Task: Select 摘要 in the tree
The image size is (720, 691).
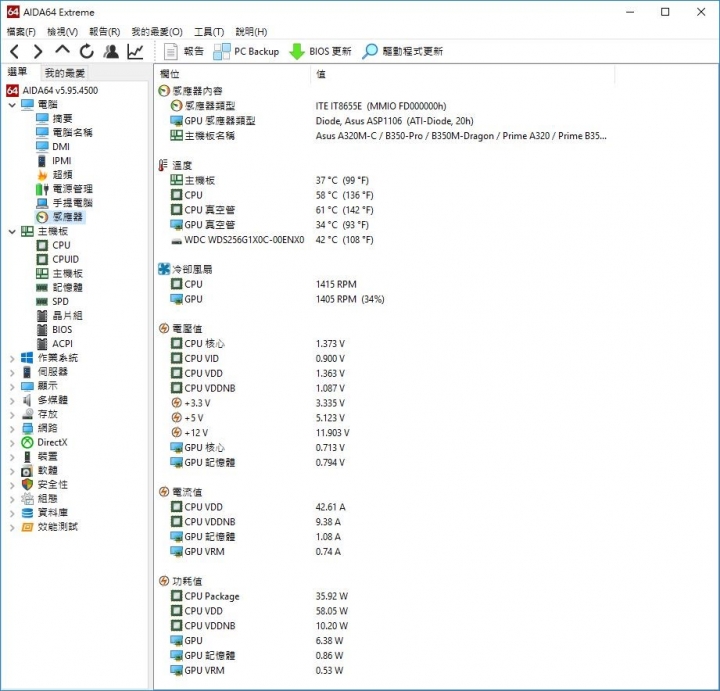Action: coord(54,119)
